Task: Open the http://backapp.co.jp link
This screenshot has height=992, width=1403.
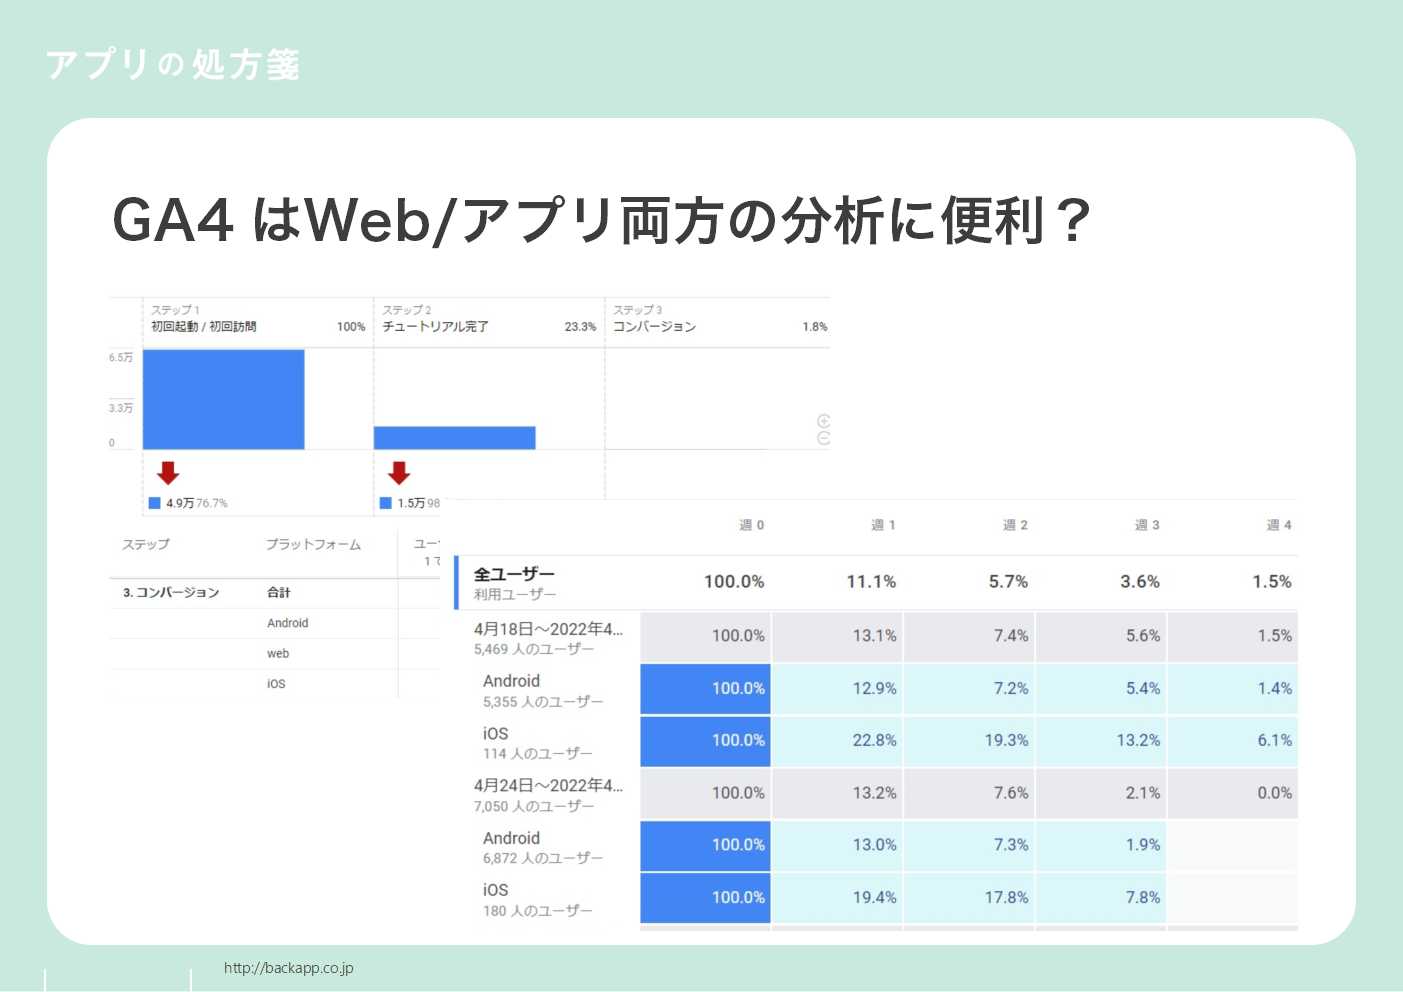Action: click(x=289, y=967)
